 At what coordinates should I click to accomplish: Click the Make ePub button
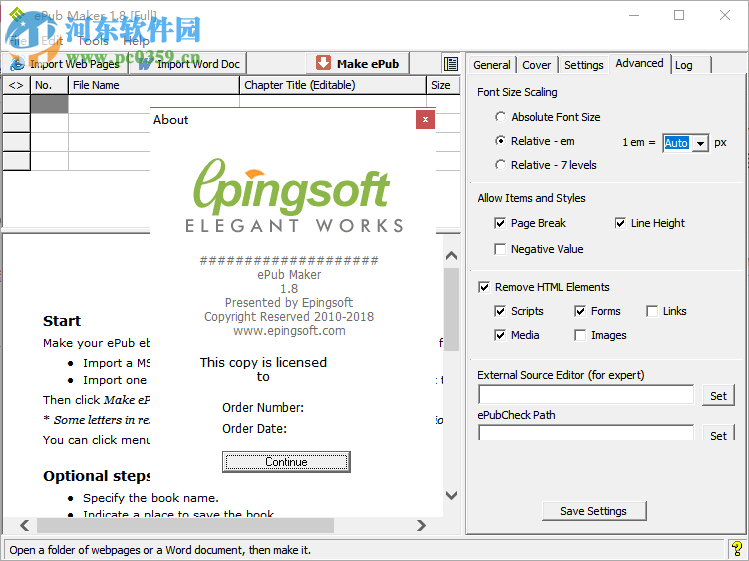pyautogui.click(x=357, y=64)
